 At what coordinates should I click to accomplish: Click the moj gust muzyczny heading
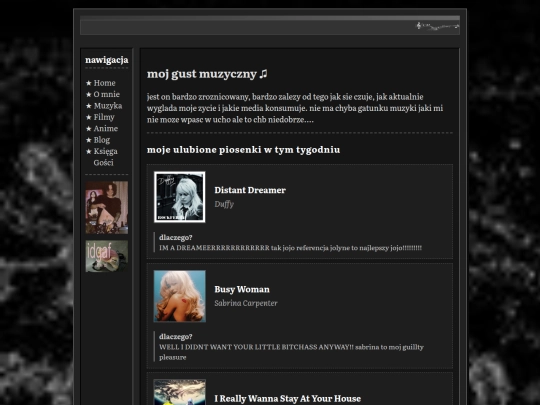207,74
